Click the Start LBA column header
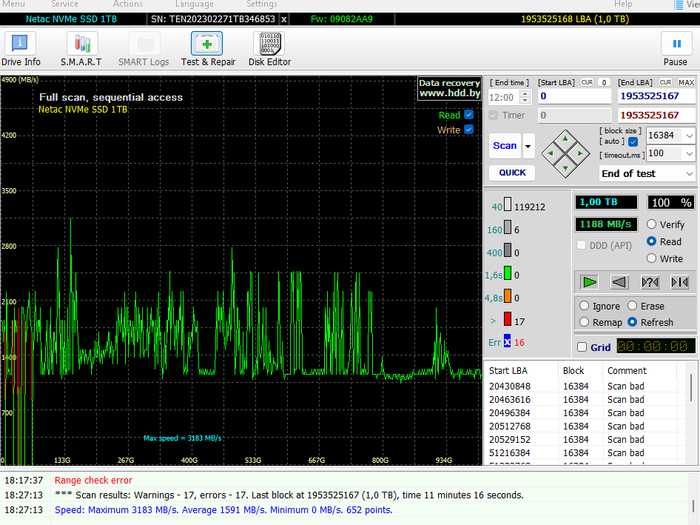 [x=521, y=371]
